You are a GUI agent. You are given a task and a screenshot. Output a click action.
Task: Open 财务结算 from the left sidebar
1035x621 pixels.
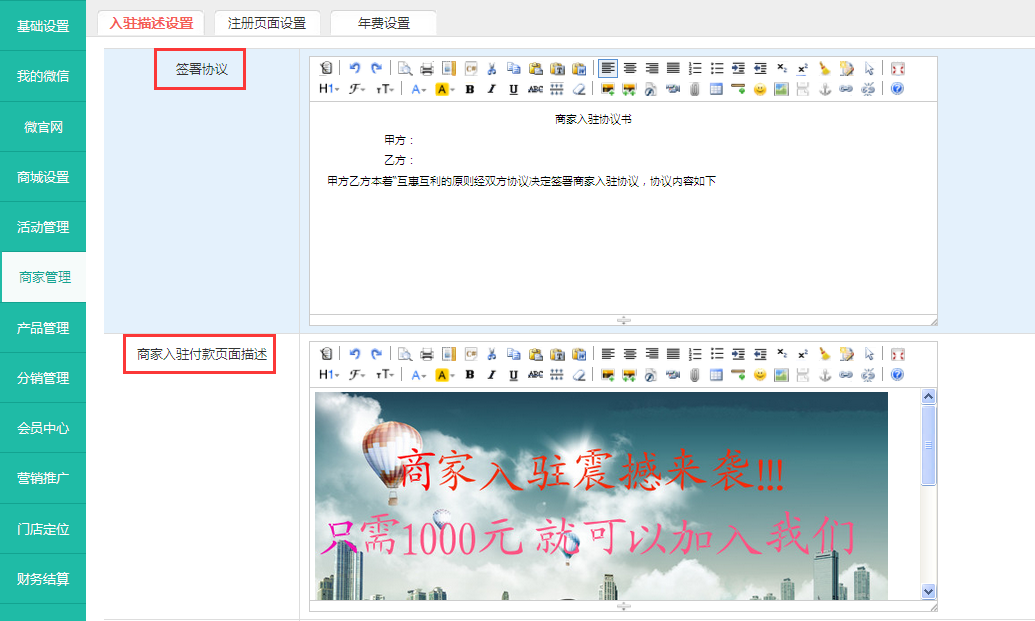click(43, 579)
